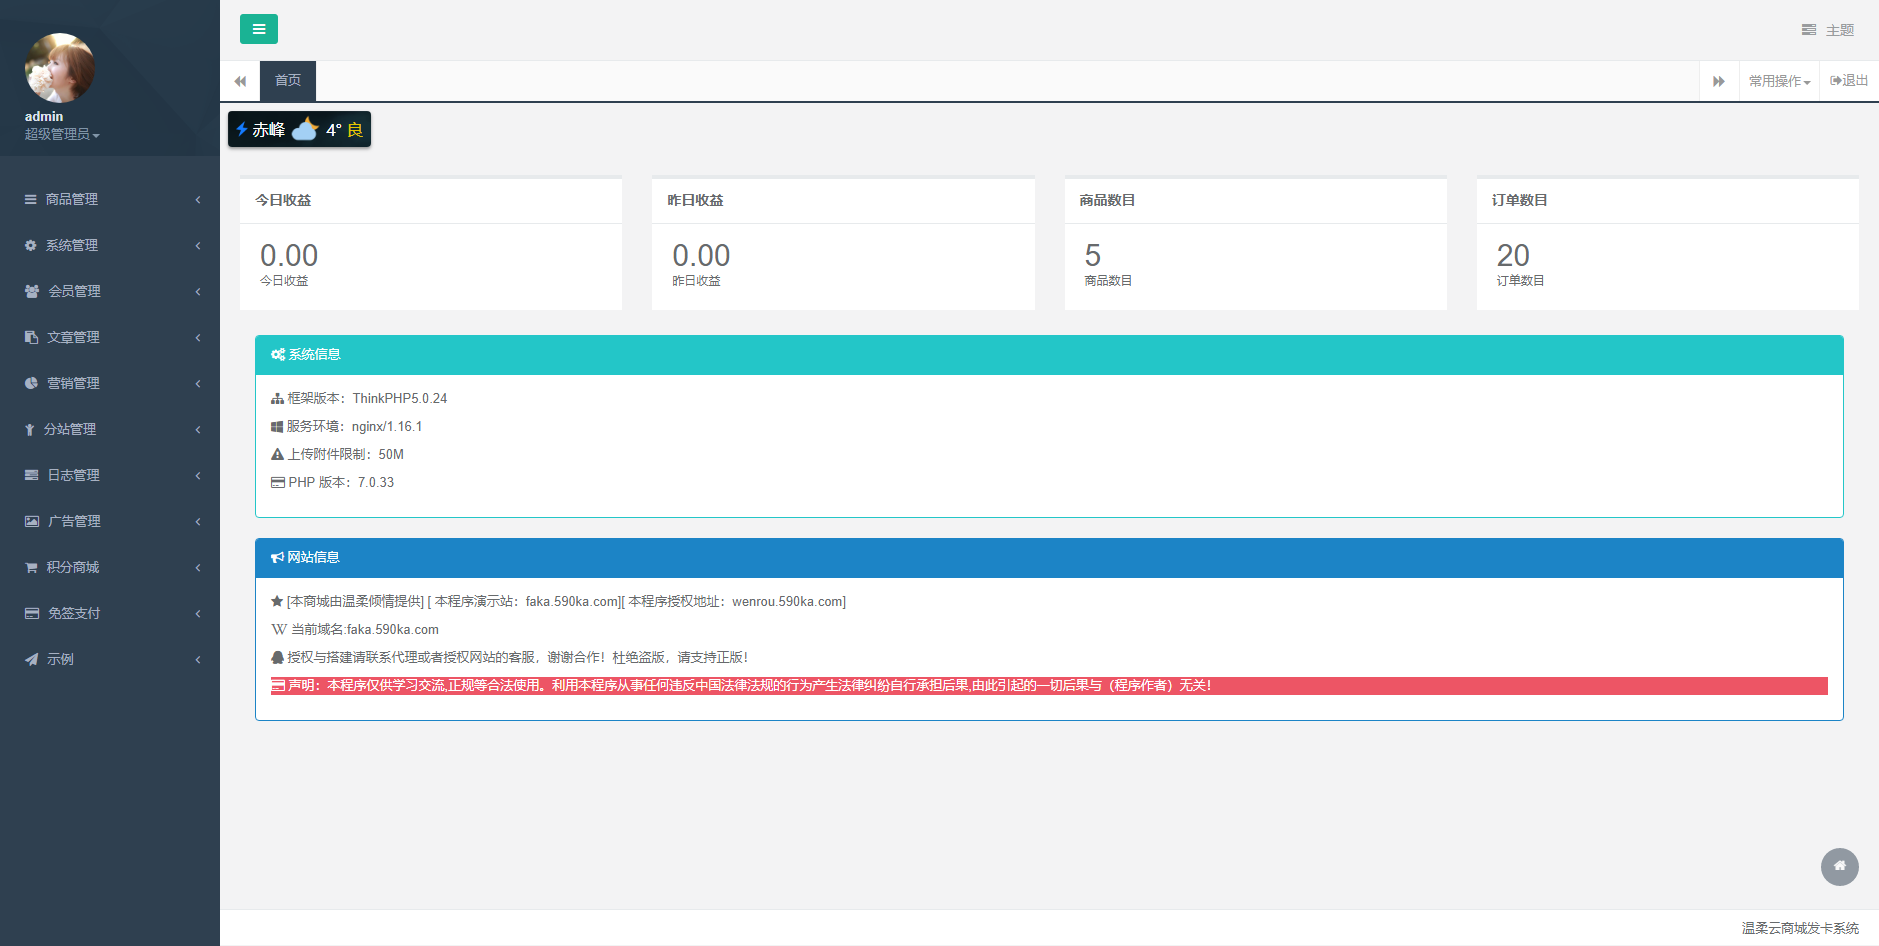1879x946 pixels.
Task: Open the 常用操作 dropdown
Action: [1779, 81]
